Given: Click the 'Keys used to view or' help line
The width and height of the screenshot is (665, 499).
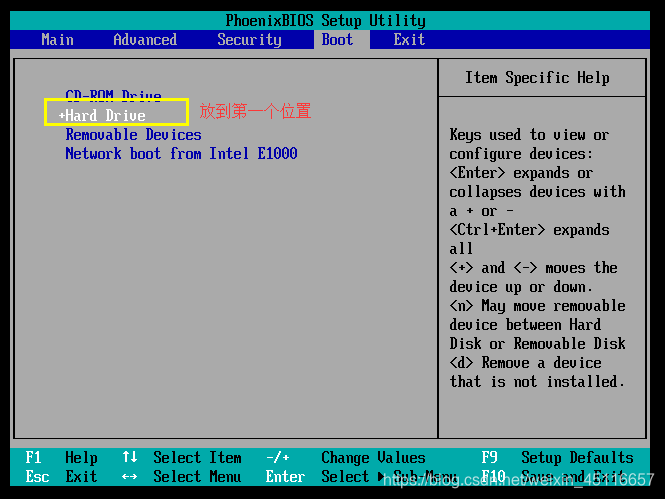Looking at the screenshot, I should pyautogui.click(x=529, y=135).
